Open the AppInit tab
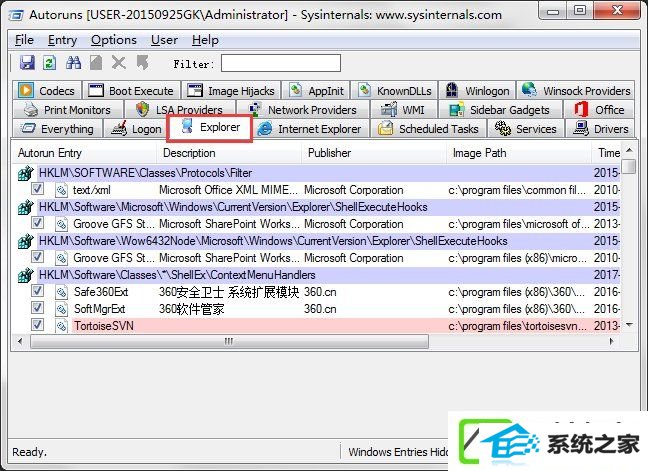Image resolution: width=648 pixels, height=471 pixels. (317, 90)
